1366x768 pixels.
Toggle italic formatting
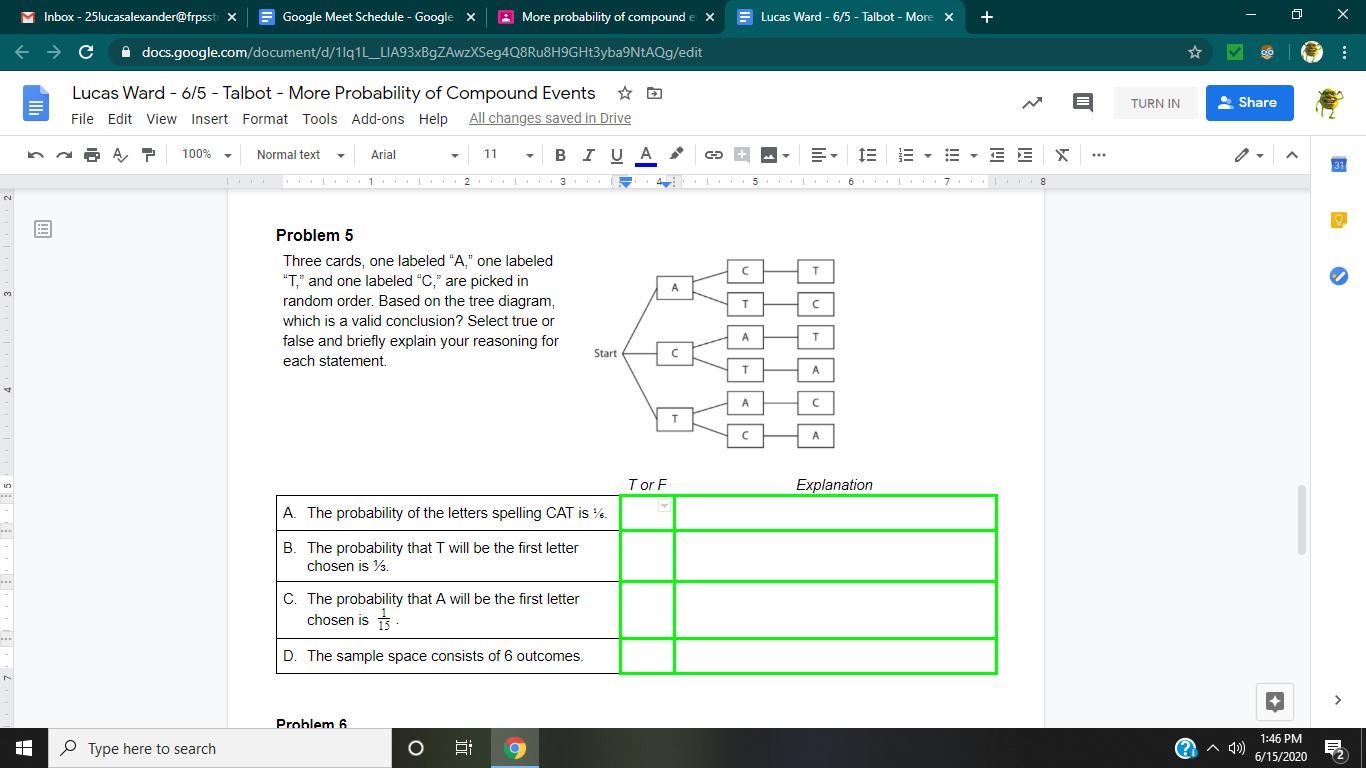[588, 155]
